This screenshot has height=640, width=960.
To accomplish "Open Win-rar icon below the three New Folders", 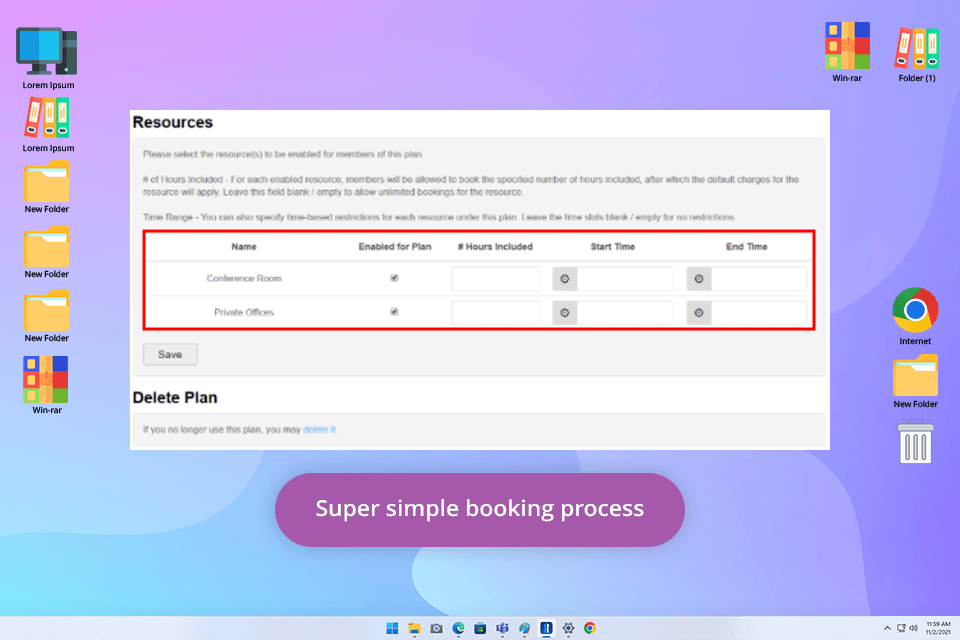I will click(x=46, y=379).
